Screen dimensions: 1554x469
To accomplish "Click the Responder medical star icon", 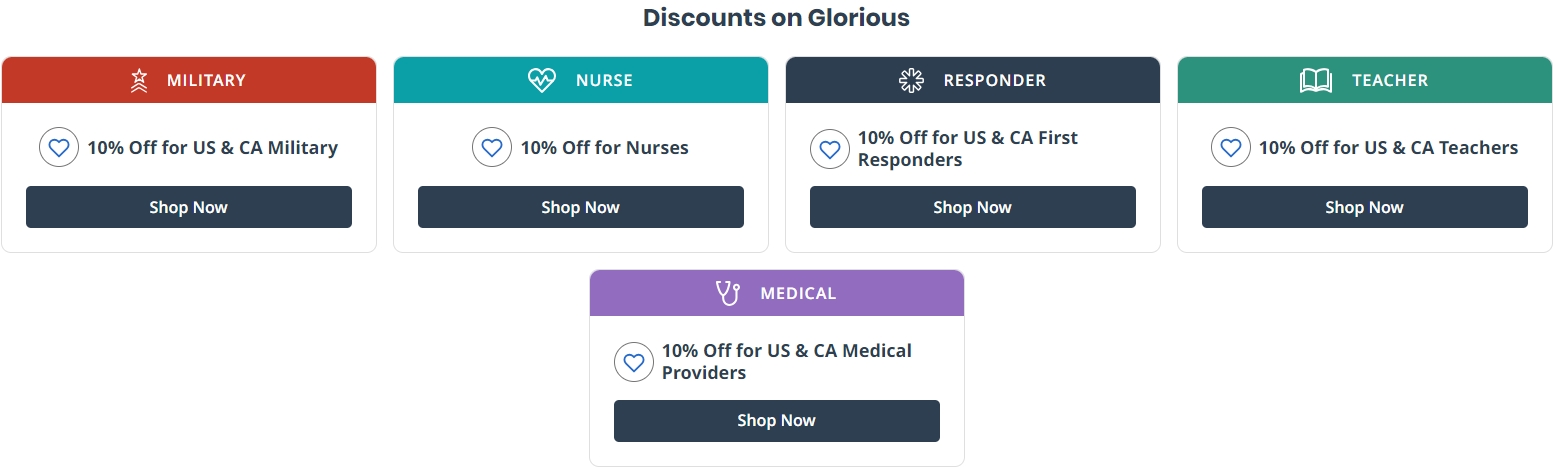I will click(x=911, y=80).
